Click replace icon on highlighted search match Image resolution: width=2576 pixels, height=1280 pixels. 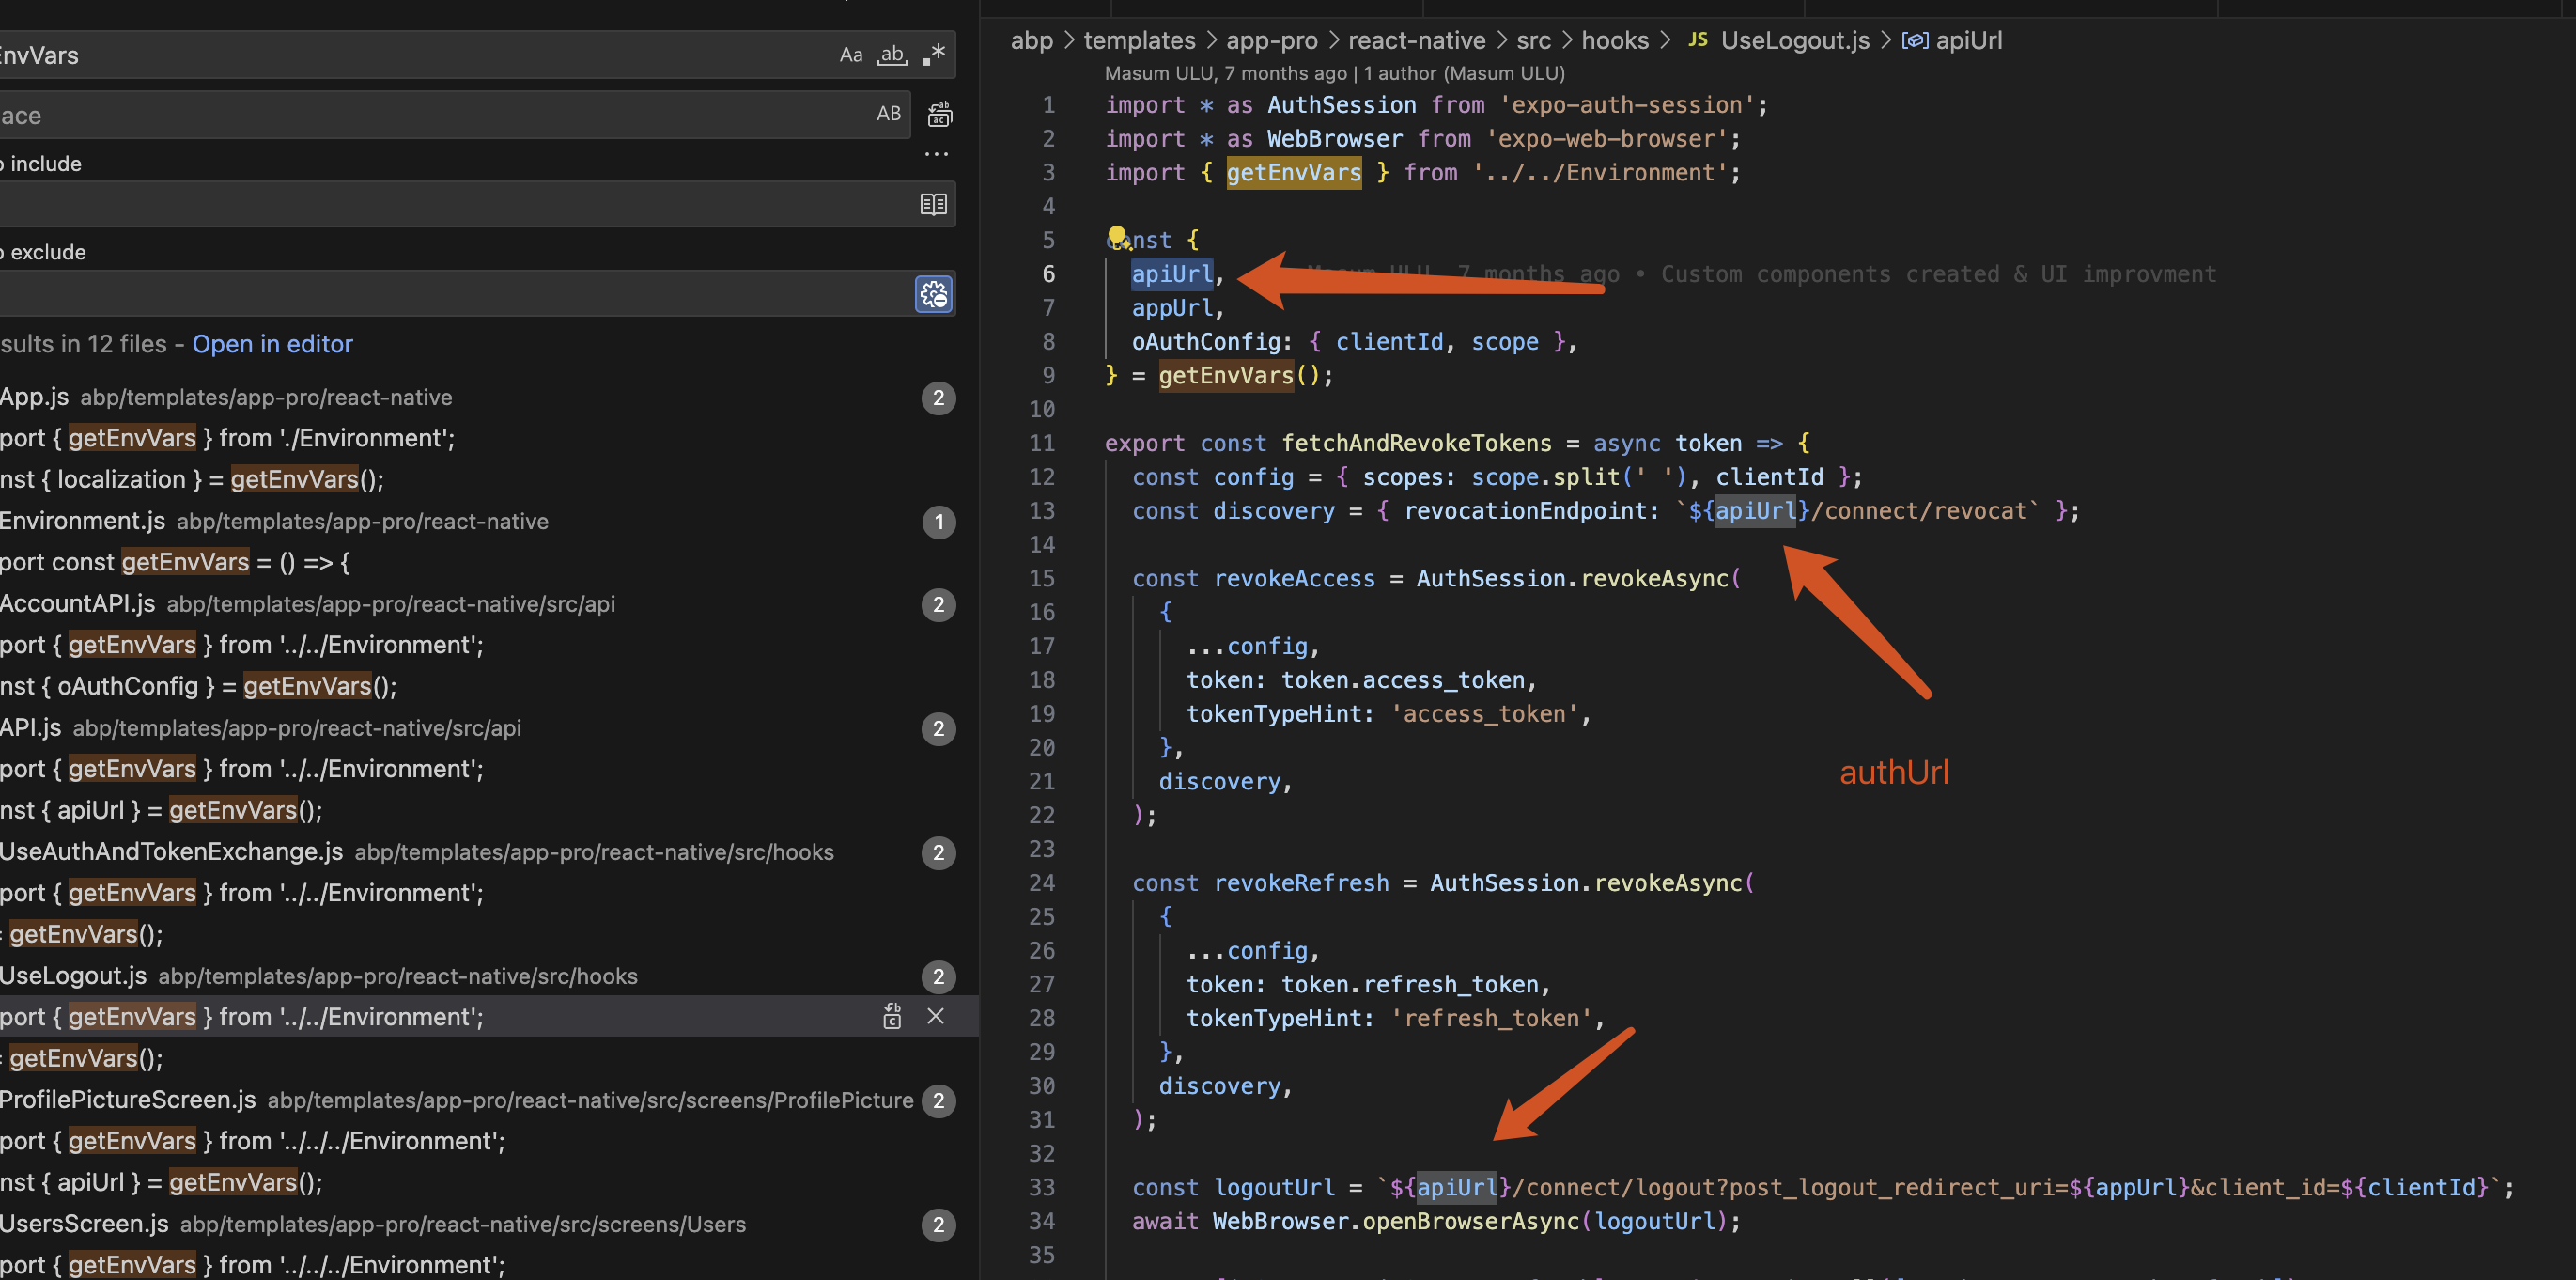click(x=892, y=1017)
